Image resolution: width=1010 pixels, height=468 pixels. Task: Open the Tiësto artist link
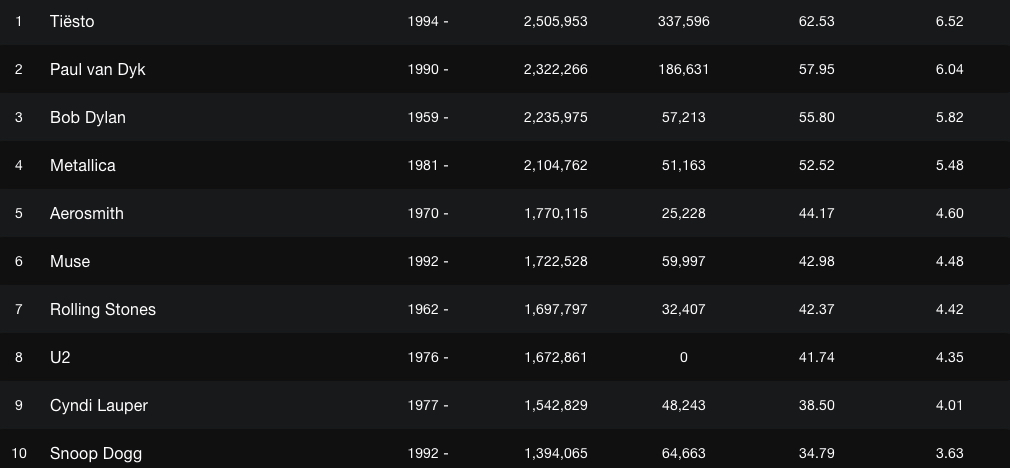coord(72,21)
